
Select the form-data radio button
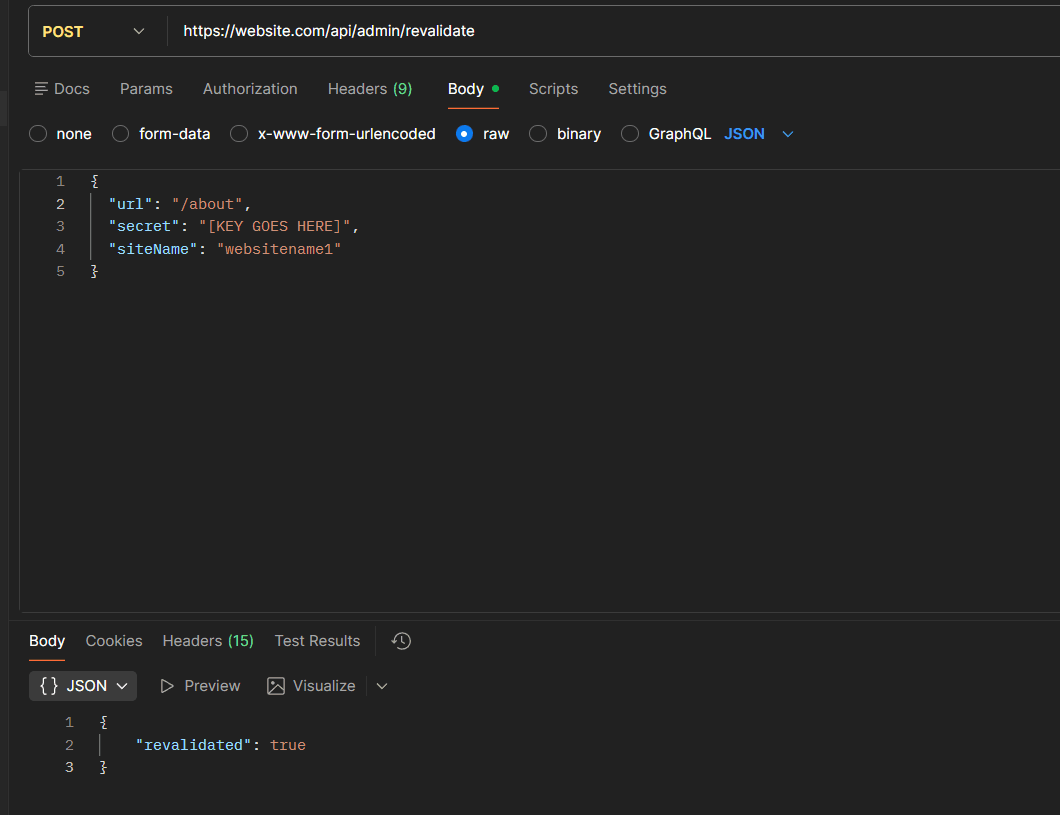click(121, 134)
